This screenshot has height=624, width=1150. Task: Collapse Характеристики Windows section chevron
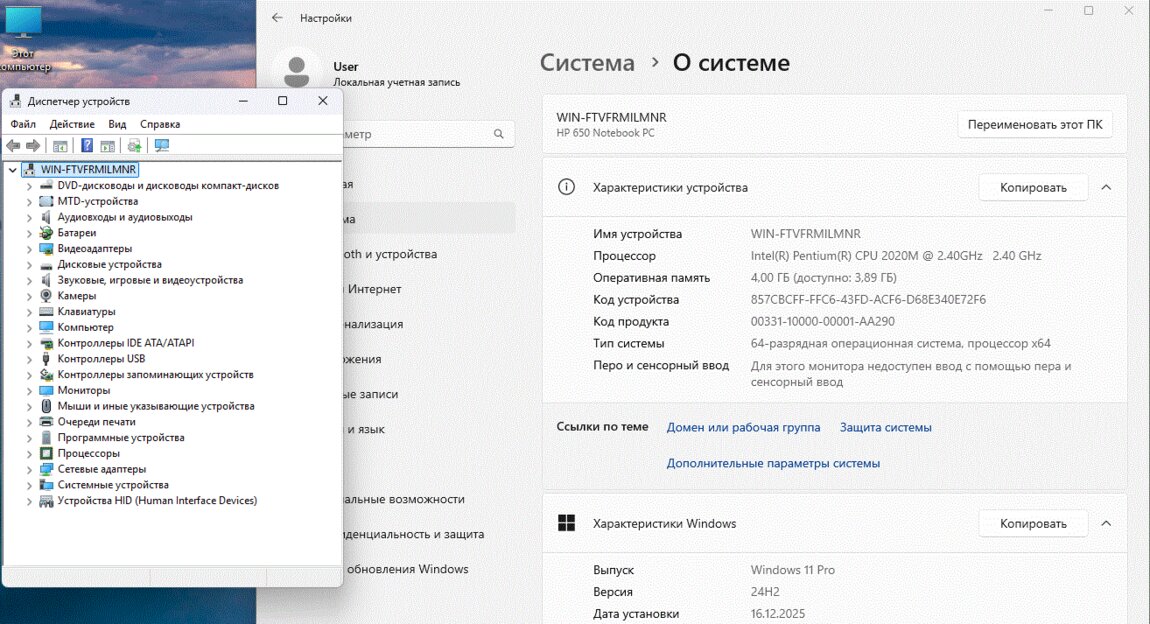[x=1106, y=523]
